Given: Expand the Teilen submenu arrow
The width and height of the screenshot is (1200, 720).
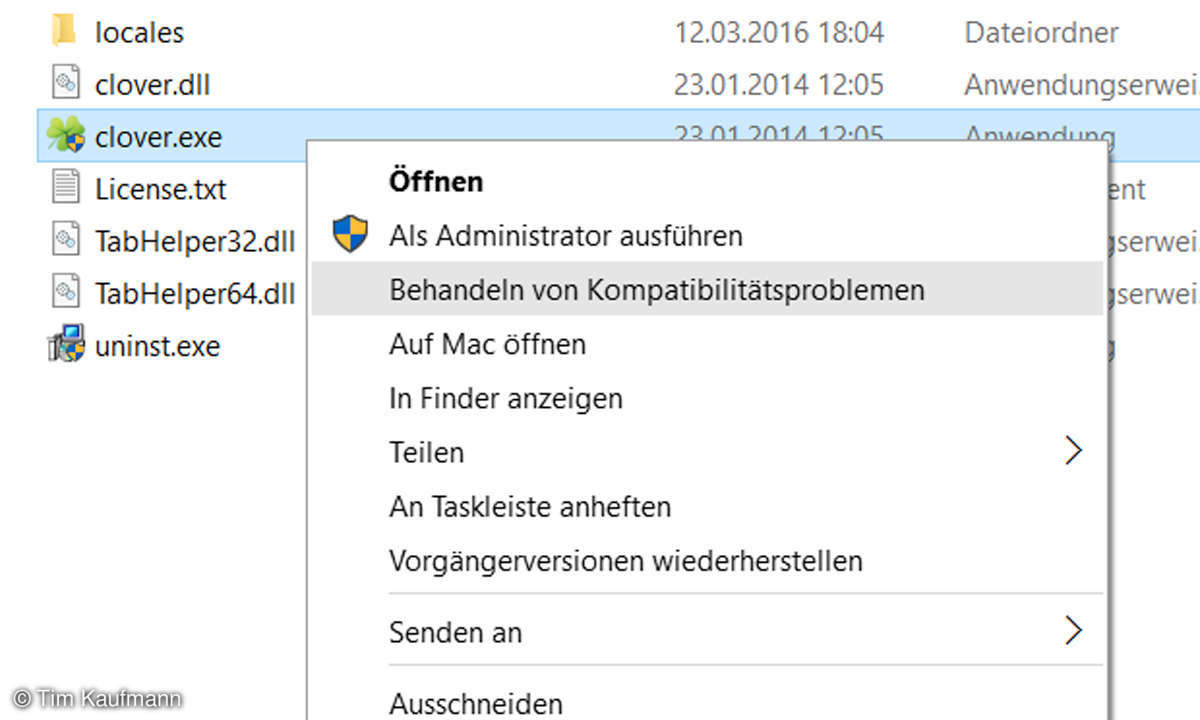Looking at the screenshot, I should (1073, 451).
